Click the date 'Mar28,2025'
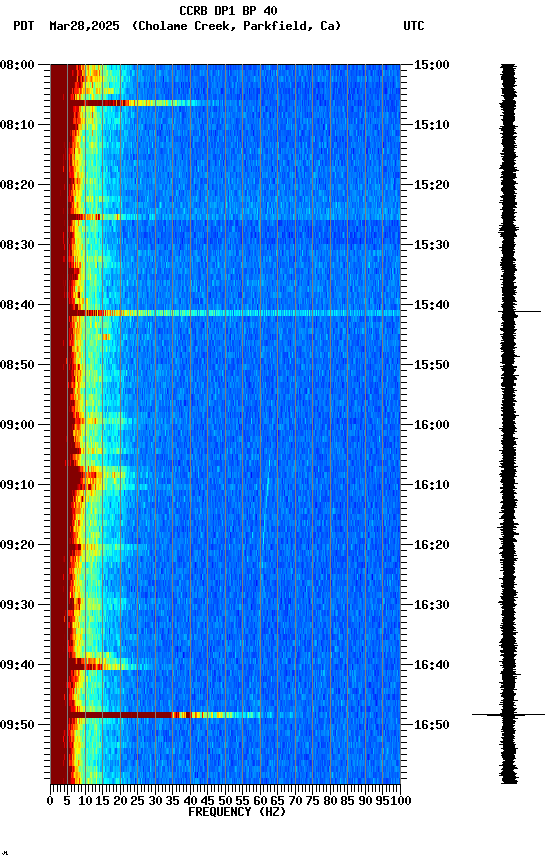This screenshot has width=552, height=864. click(84, 26)
